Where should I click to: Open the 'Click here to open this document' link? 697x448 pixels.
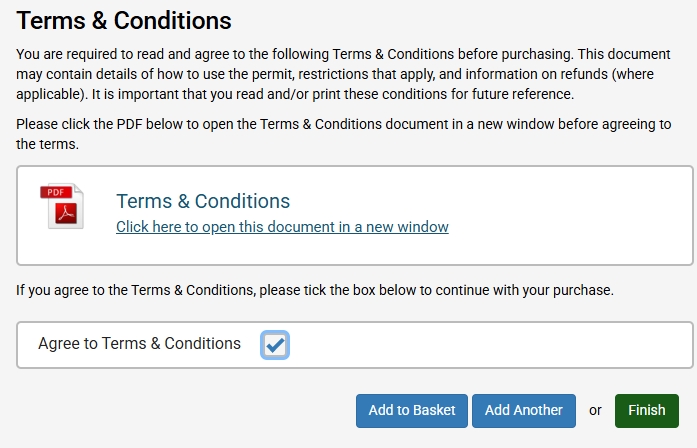[282, 227]
